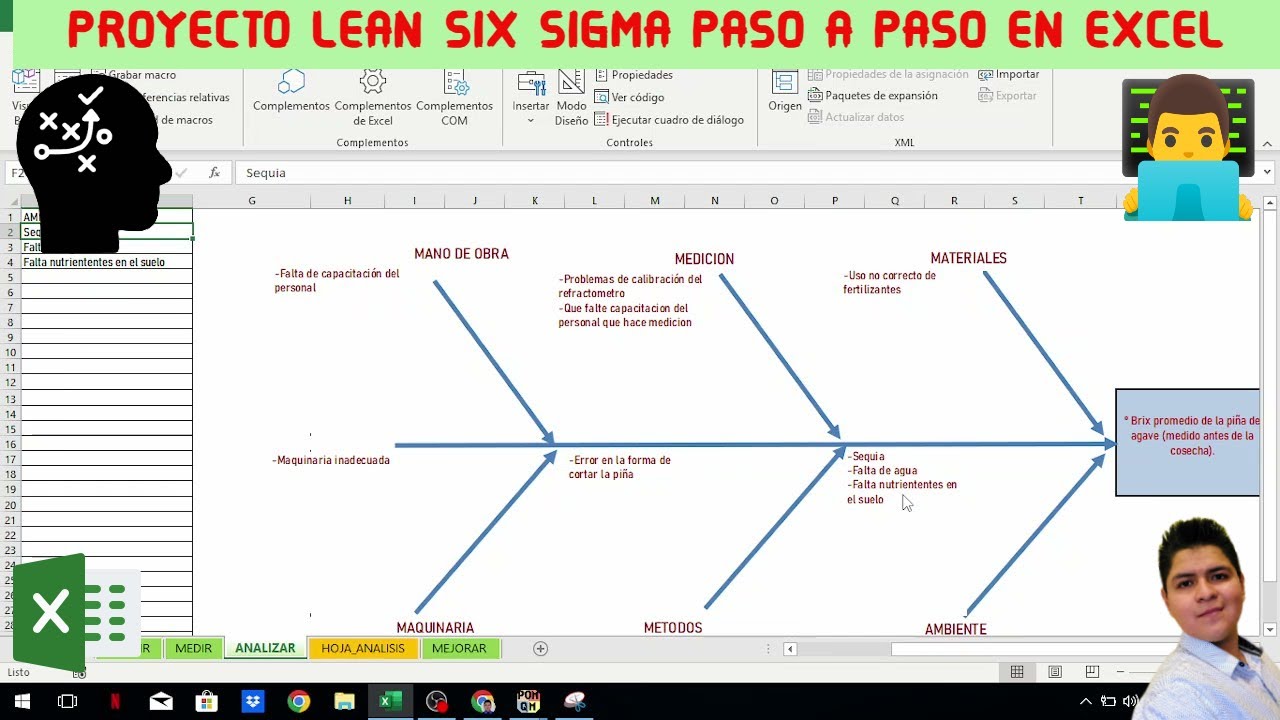The width and height of the screenshot is (1280, 720).
Task: Click MANO DE OBRA label
Action: (x=461, y=254)
